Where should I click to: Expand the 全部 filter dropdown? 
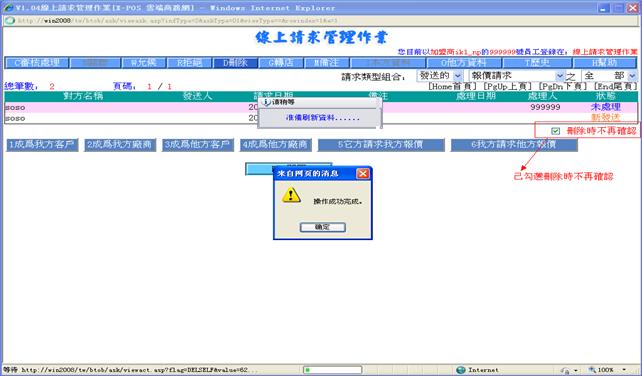pyautogui.click(x=632, y=76)
